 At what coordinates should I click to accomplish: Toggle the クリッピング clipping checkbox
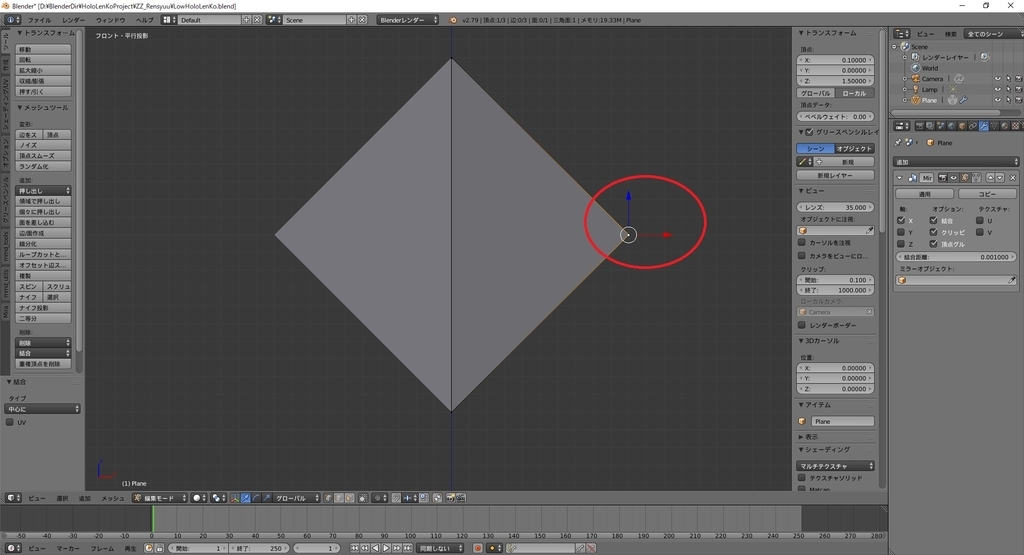coord(933,232)
